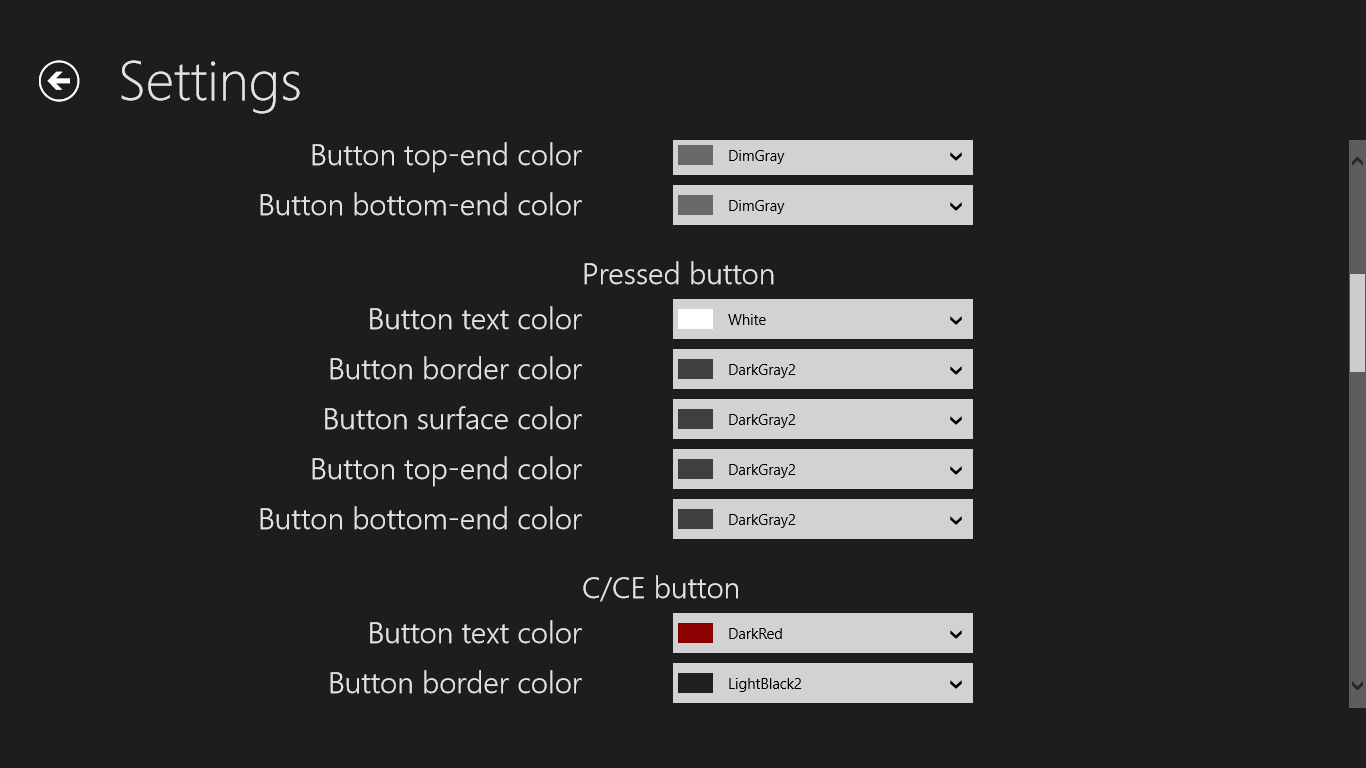The image size is (1366, 768).
Task: Open the Pressed button border color dropdown
Action: (x=822, y=370)
